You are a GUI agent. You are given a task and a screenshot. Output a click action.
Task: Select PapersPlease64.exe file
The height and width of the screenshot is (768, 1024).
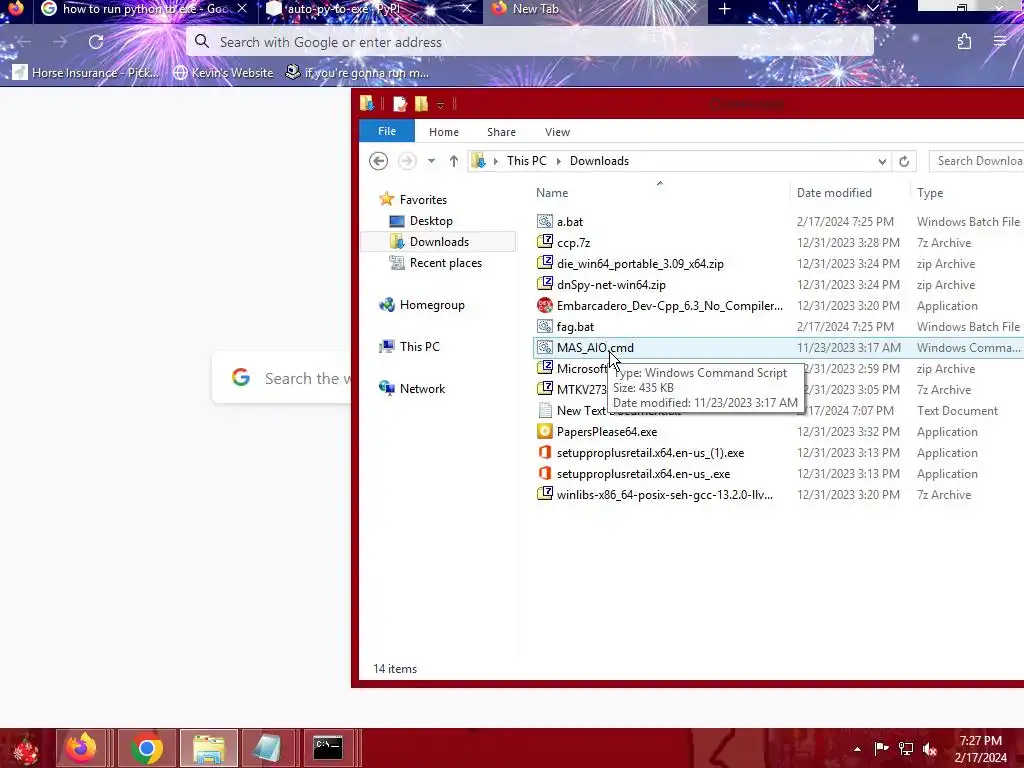point(607,432)
